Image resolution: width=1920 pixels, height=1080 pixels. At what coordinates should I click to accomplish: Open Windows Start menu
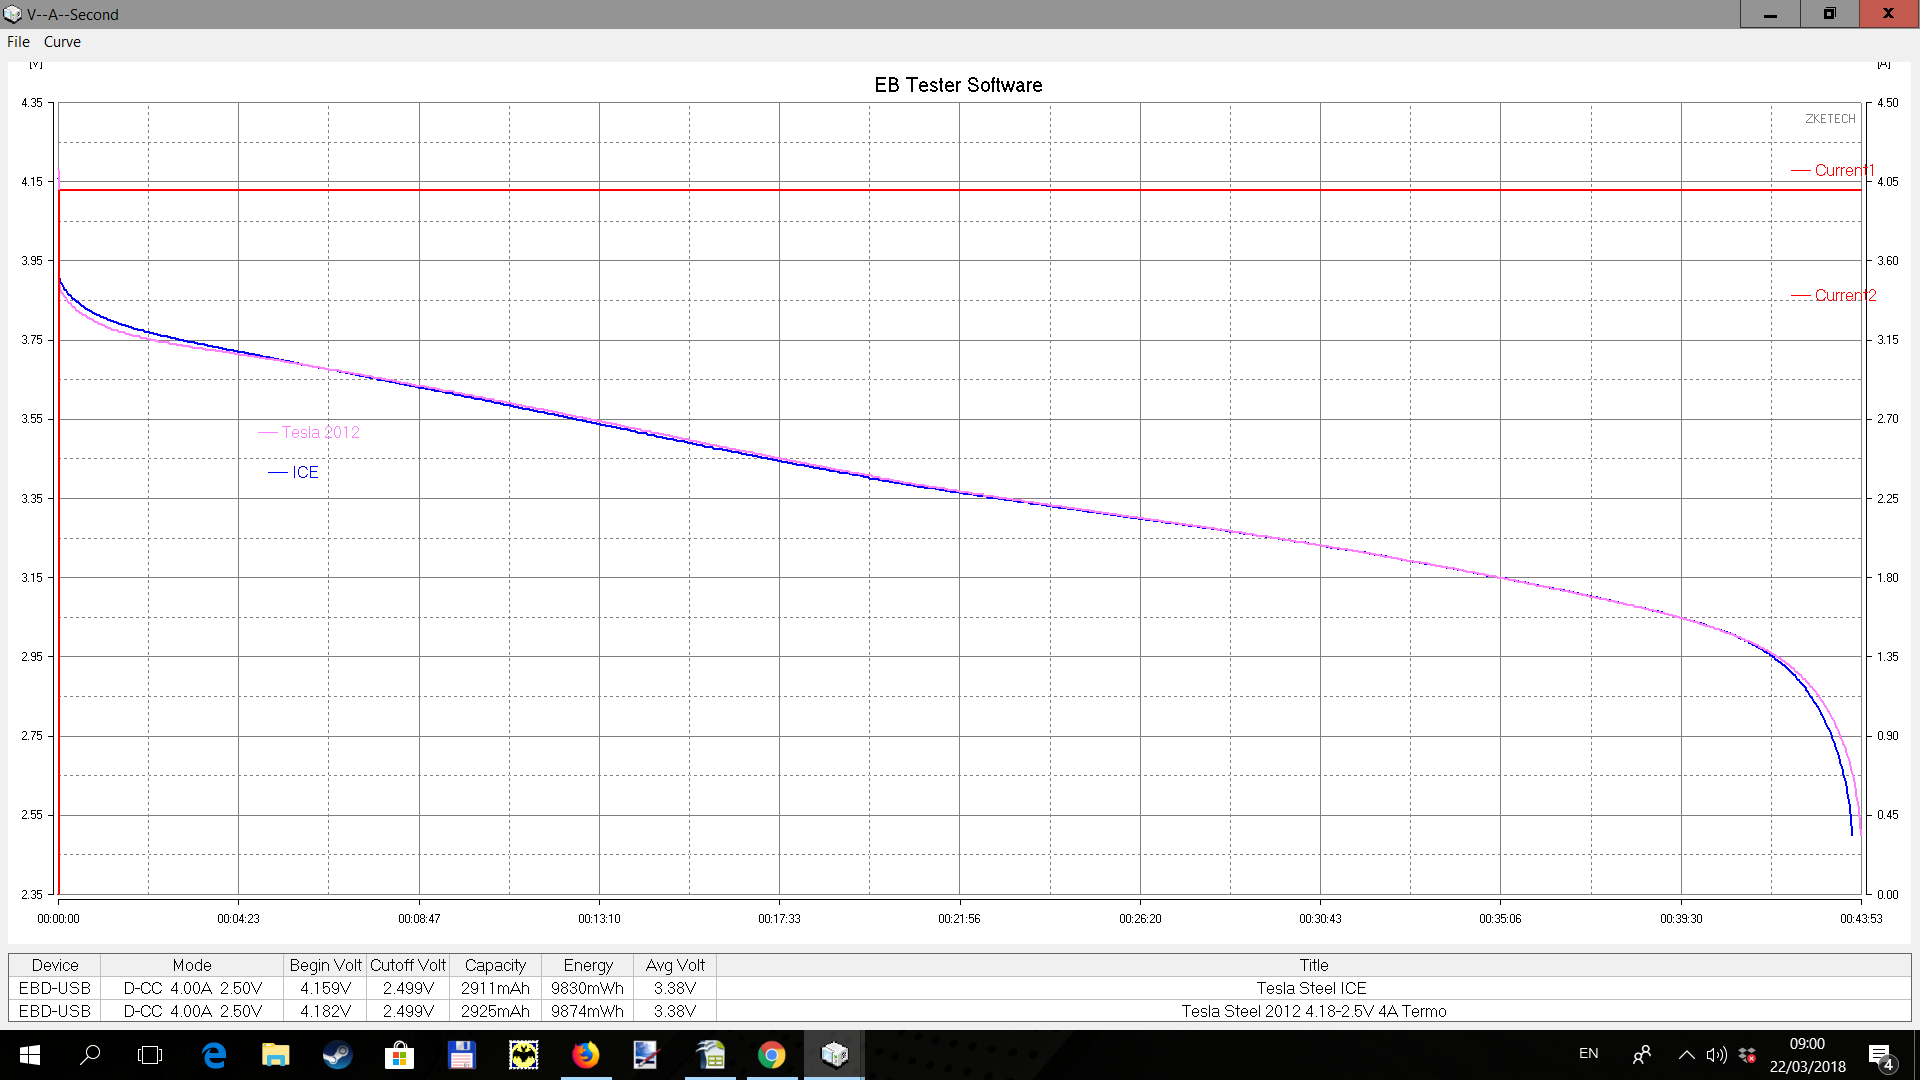(29, 1055)
